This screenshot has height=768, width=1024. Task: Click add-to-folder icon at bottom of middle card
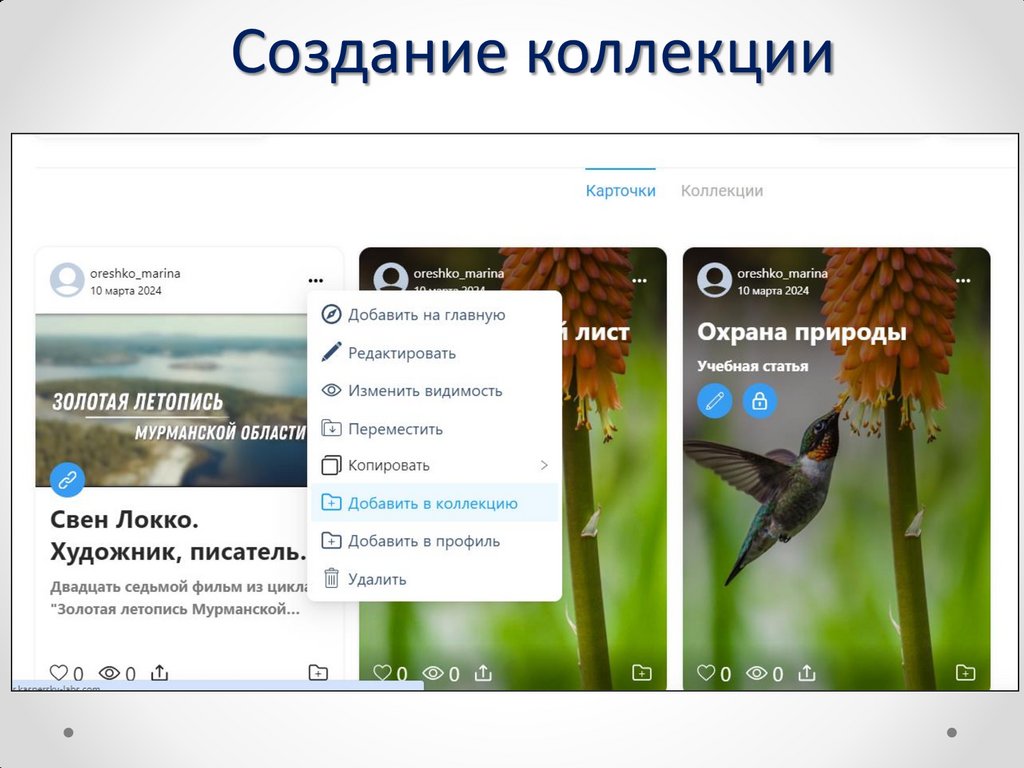642,672
